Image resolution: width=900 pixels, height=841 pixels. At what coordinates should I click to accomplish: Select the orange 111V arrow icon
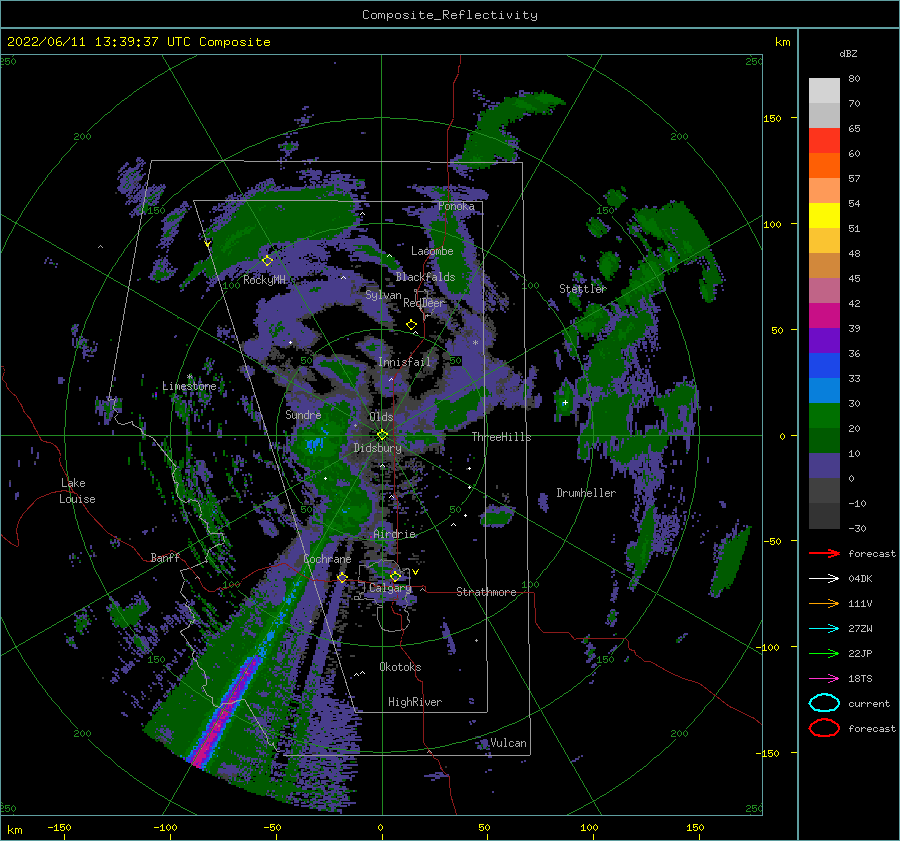tap(824, 603)
